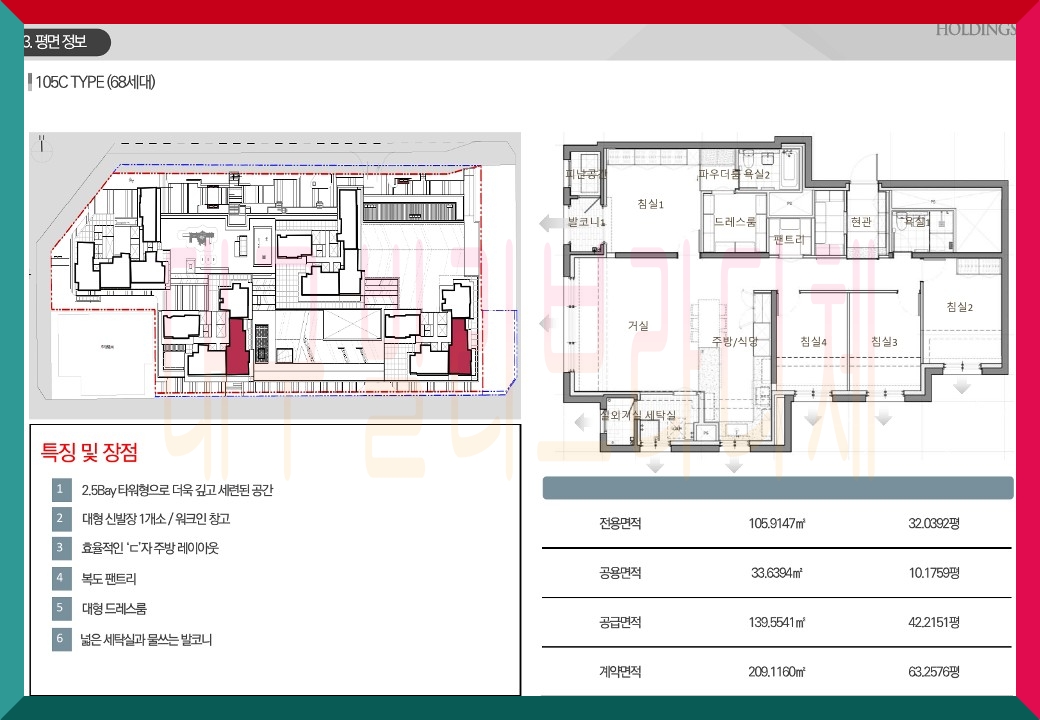Click the '63.2576평' value
The width and height of the screenshot is (1040, 720).
pyautogui.click(x=934, y=672)
